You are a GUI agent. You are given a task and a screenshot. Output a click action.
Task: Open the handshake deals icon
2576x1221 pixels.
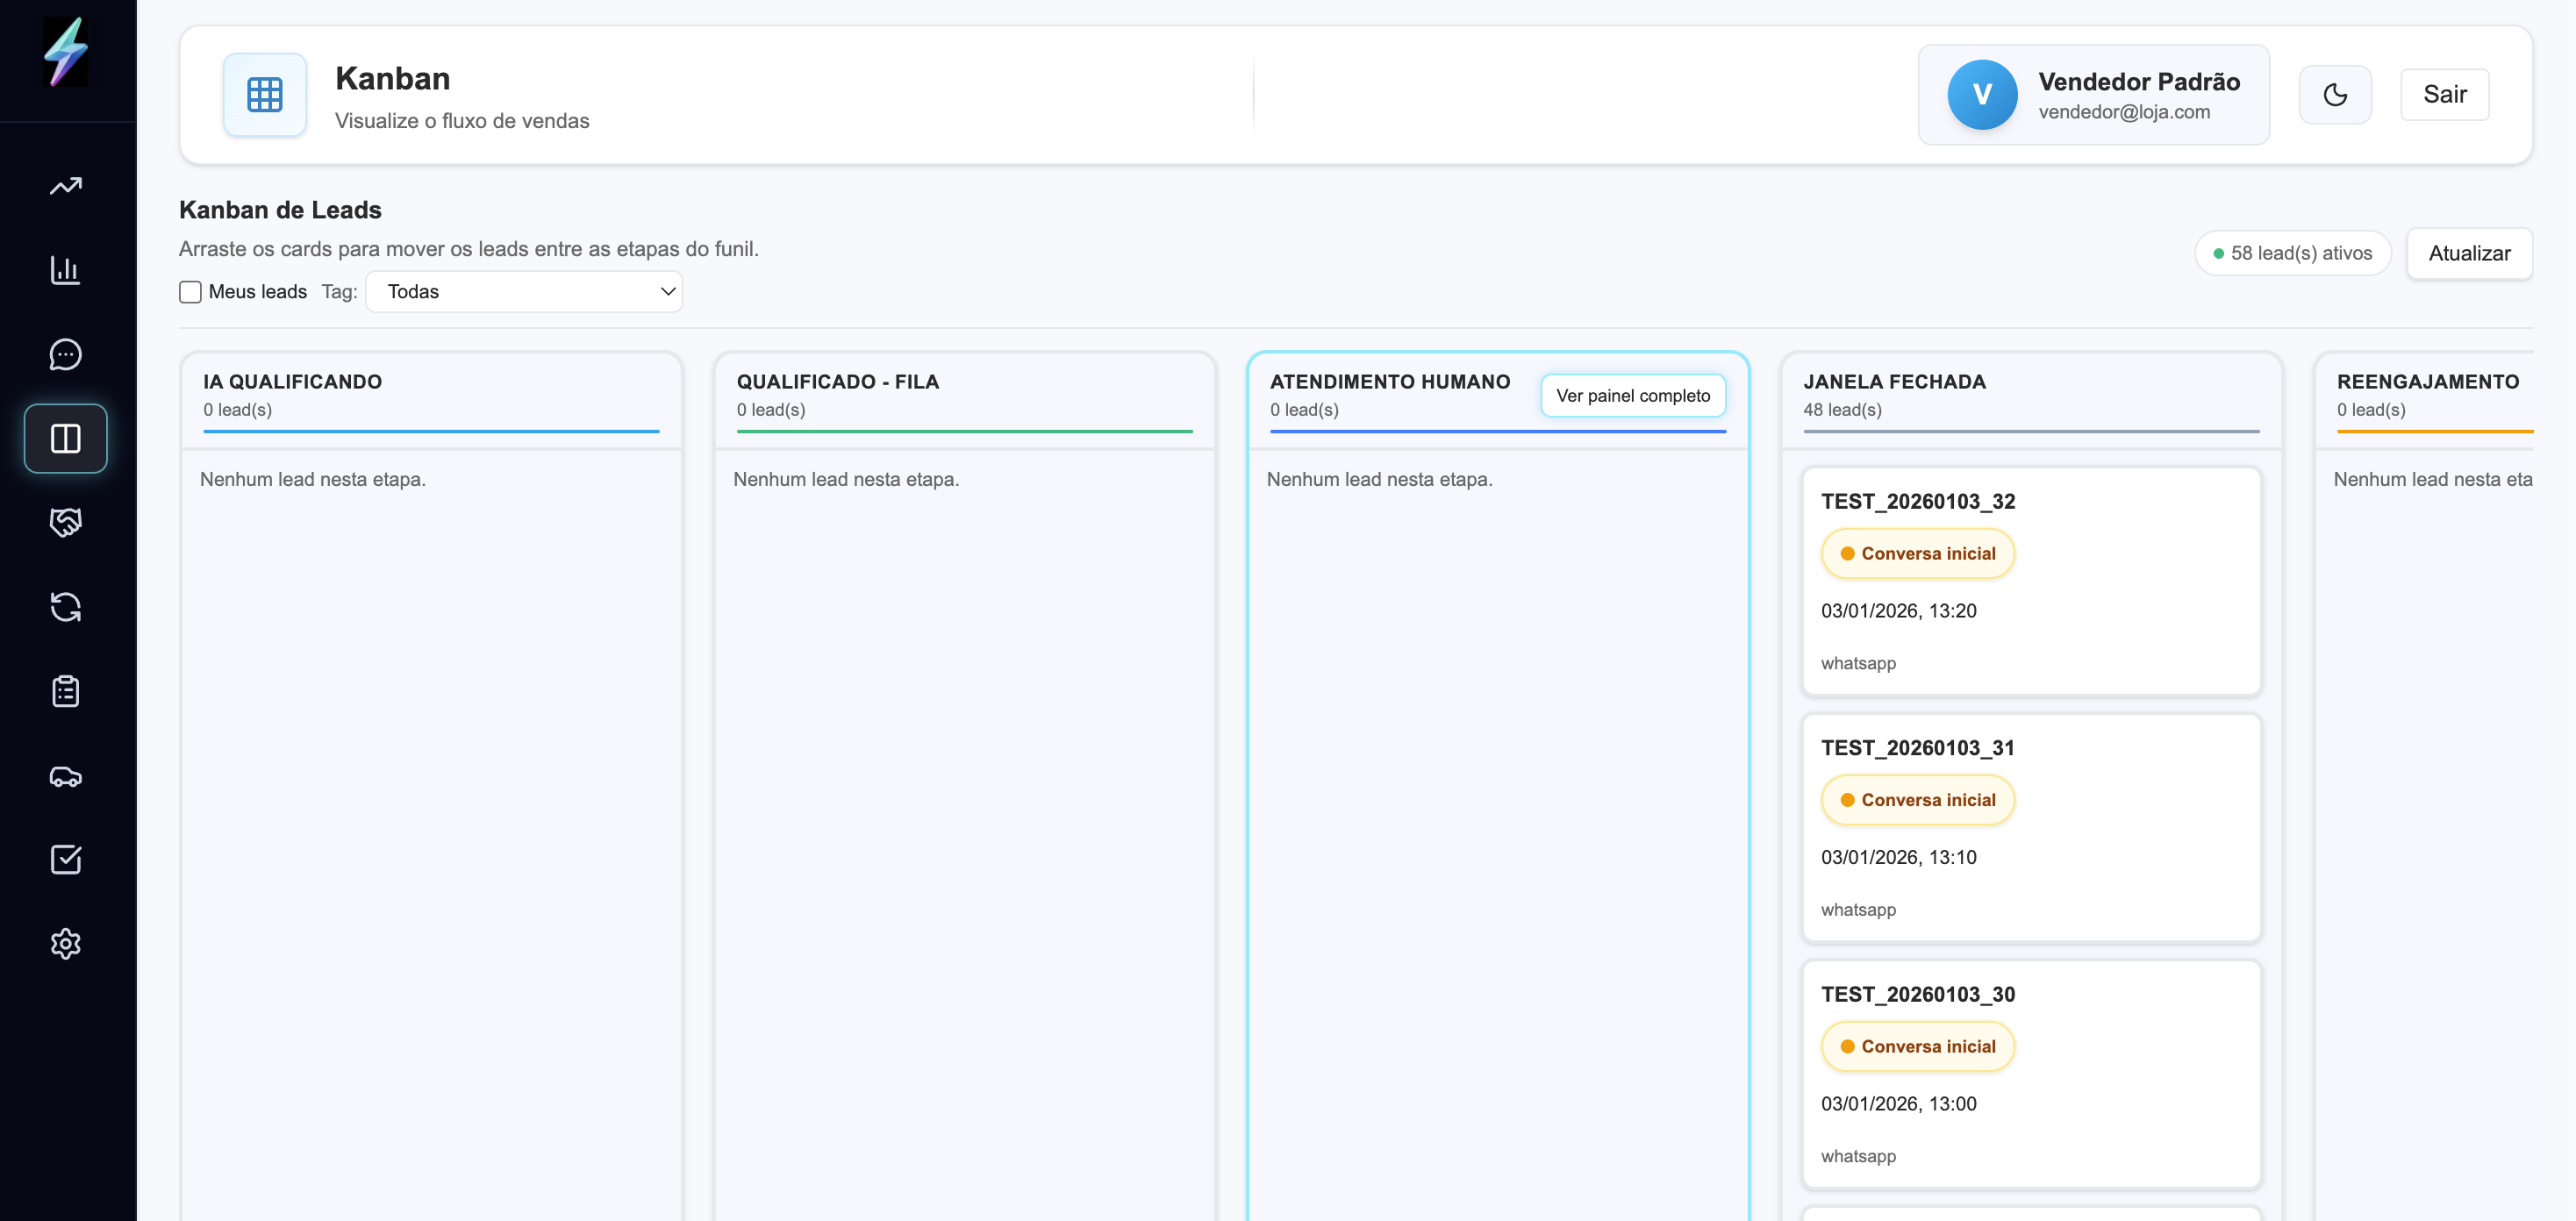pos(65,522)
